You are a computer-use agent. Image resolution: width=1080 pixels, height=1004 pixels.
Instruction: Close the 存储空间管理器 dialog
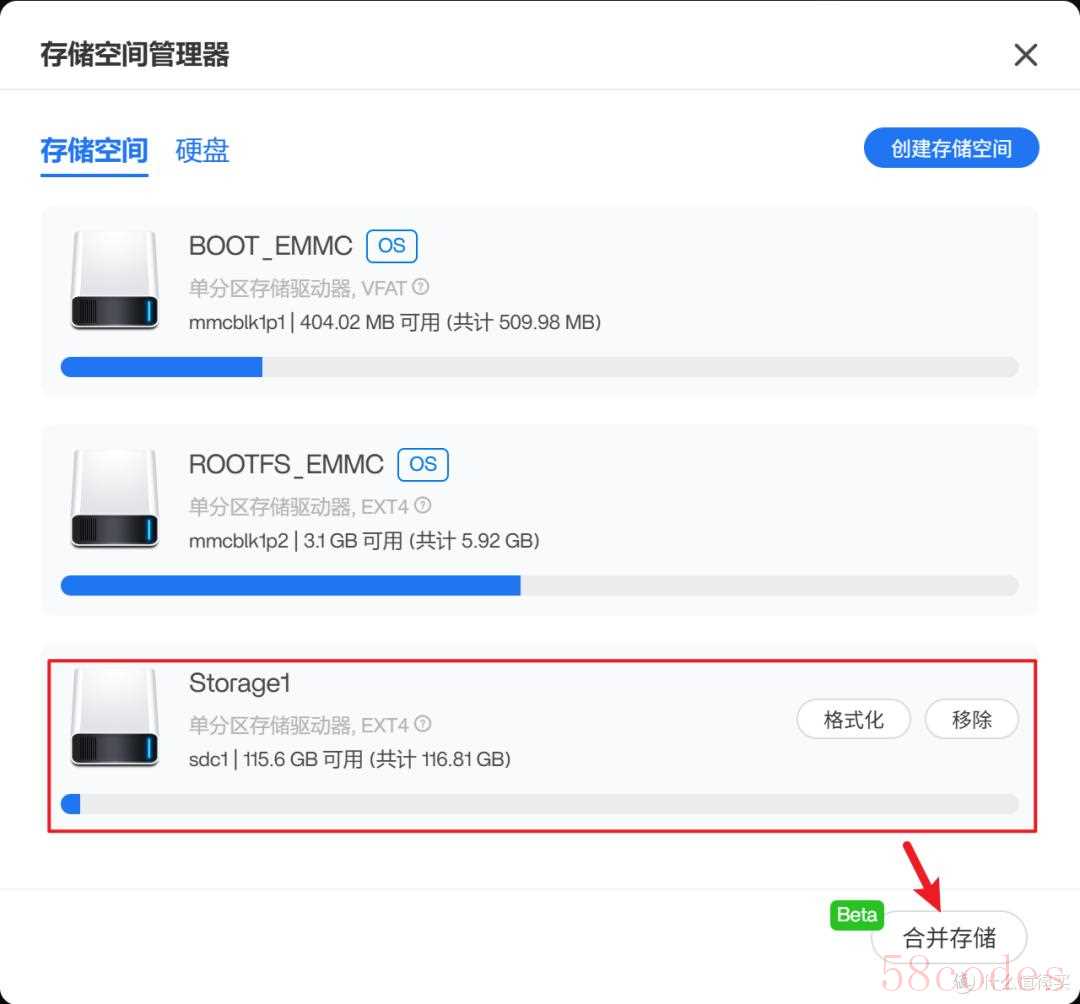1026,54
